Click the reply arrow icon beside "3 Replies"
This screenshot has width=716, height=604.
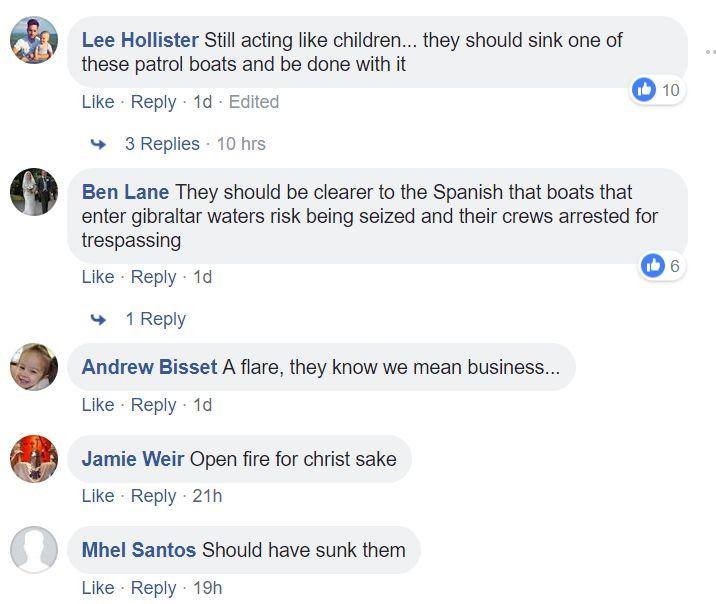pos(98,144)
